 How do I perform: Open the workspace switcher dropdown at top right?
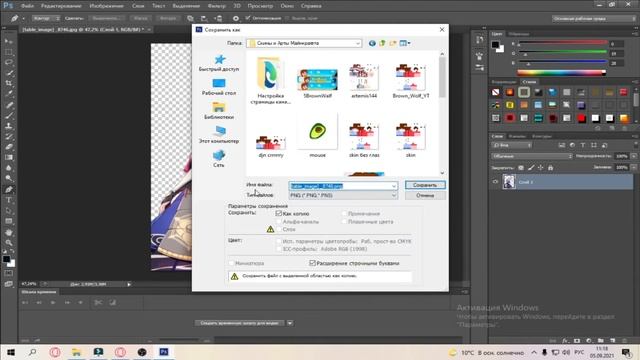[x=594, y=18]
